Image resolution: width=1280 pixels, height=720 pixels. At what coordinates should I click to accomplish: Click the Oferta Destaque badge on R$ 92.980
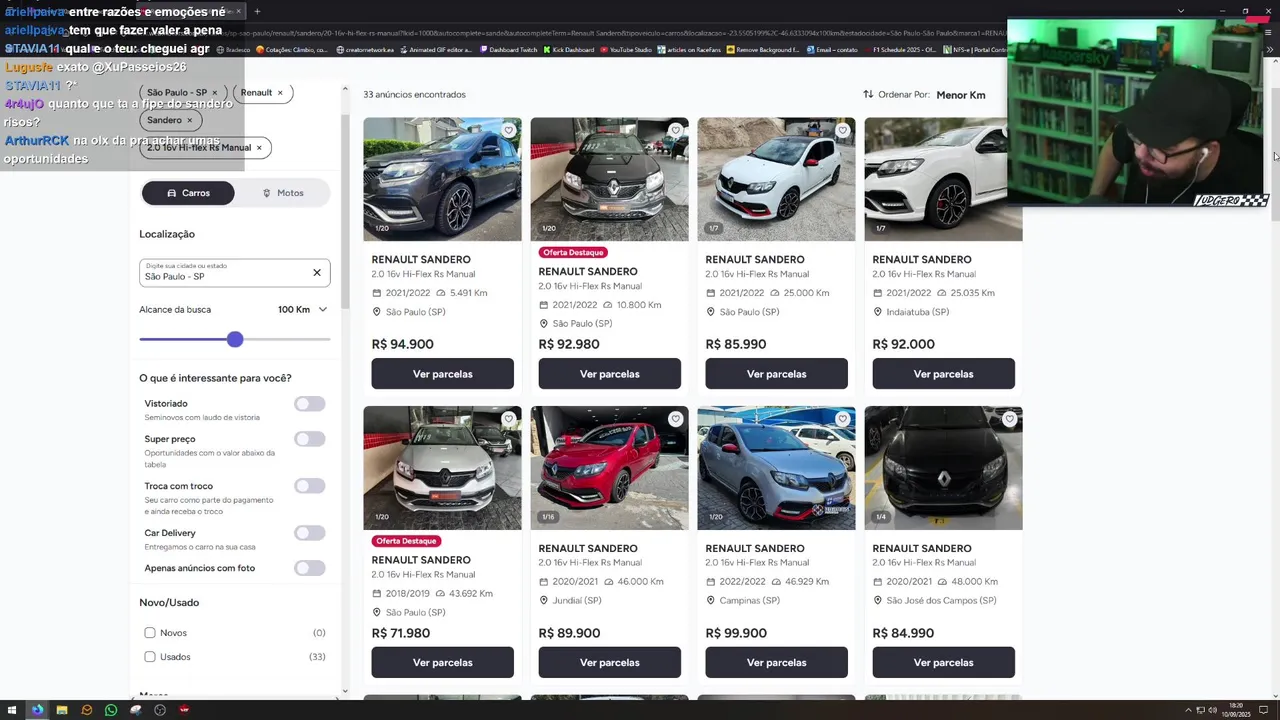point(573,253)
